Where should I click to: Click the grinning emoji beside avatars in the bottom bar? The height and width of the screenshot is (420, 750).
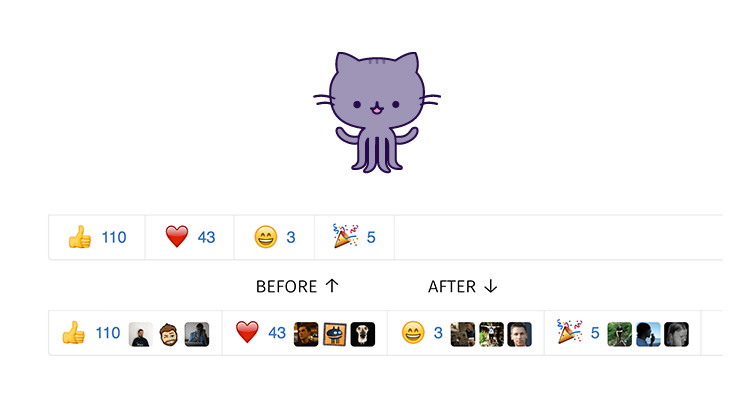pyautogui.click(x=413, y=332)
